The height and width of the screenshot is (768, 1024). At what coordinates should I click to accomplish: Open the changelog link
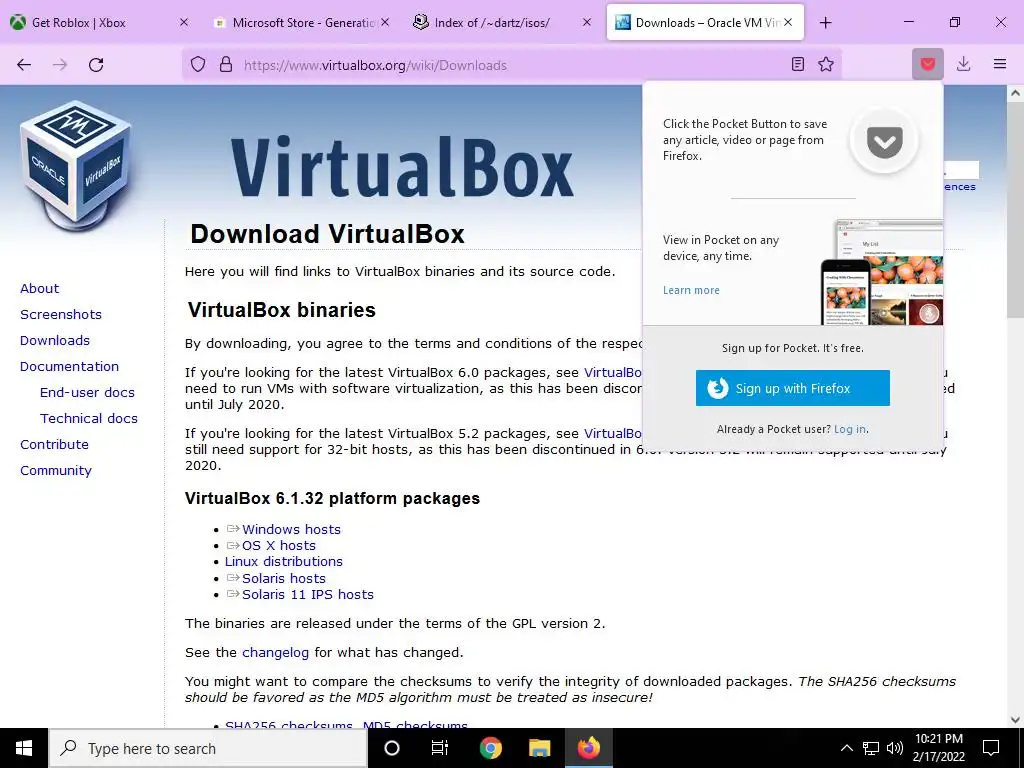pyautogui.click(x=275, y=652)
